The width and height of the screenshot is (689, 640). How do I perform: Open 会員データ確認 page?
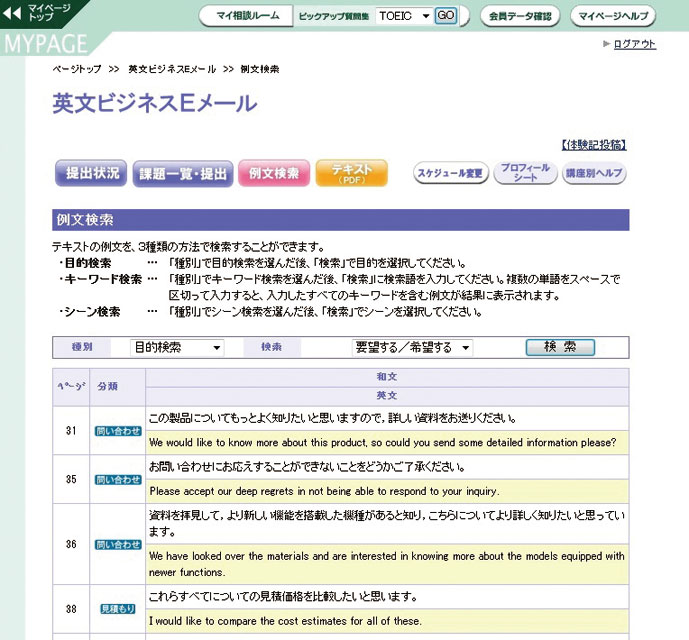coord(520,16)
